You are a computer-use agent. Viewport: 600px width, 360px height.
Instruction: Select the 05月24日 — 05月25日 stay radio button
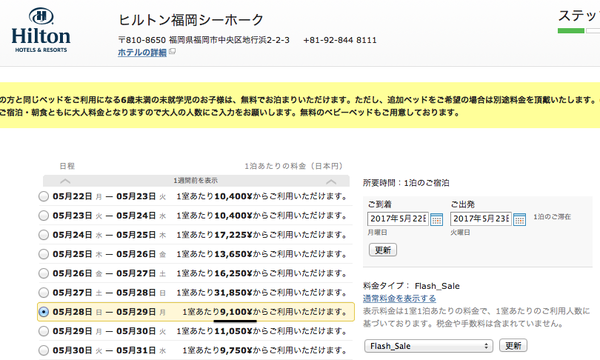pyautogui.click(x=44, y=235)
